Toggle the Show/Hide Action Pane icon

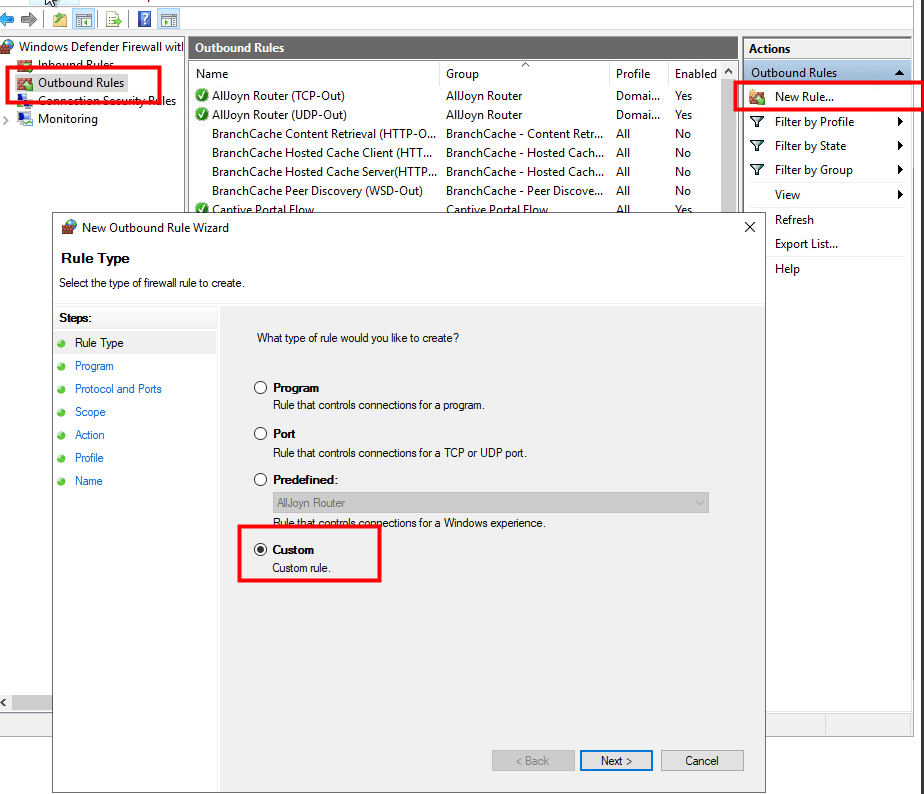pyautogui.click(x=168, y=19)
